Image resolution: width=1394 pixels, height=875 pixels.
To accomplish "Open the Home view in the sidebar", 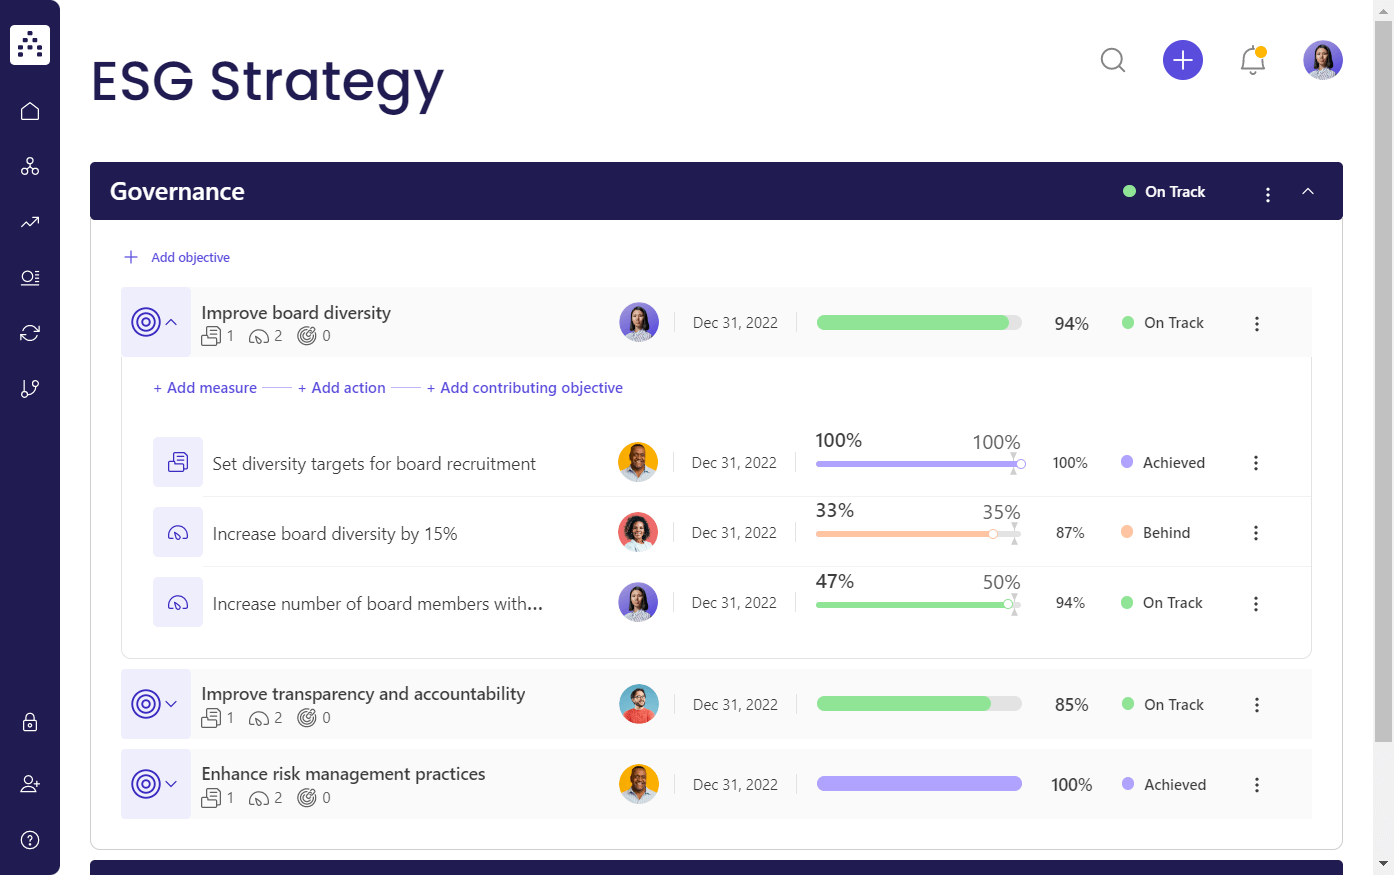I will [30, 110].
